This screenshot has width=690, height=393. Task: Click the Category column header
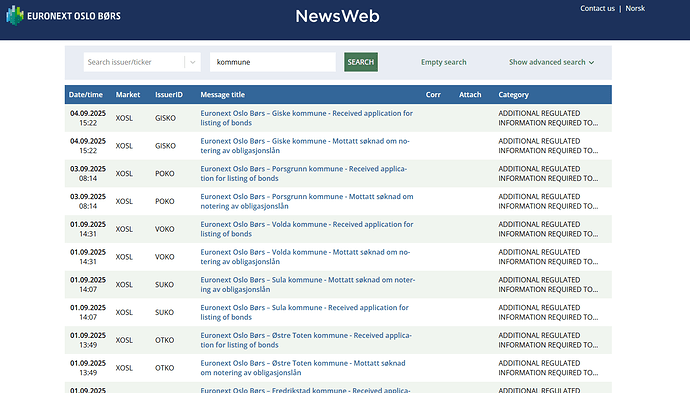click(514, 95)
